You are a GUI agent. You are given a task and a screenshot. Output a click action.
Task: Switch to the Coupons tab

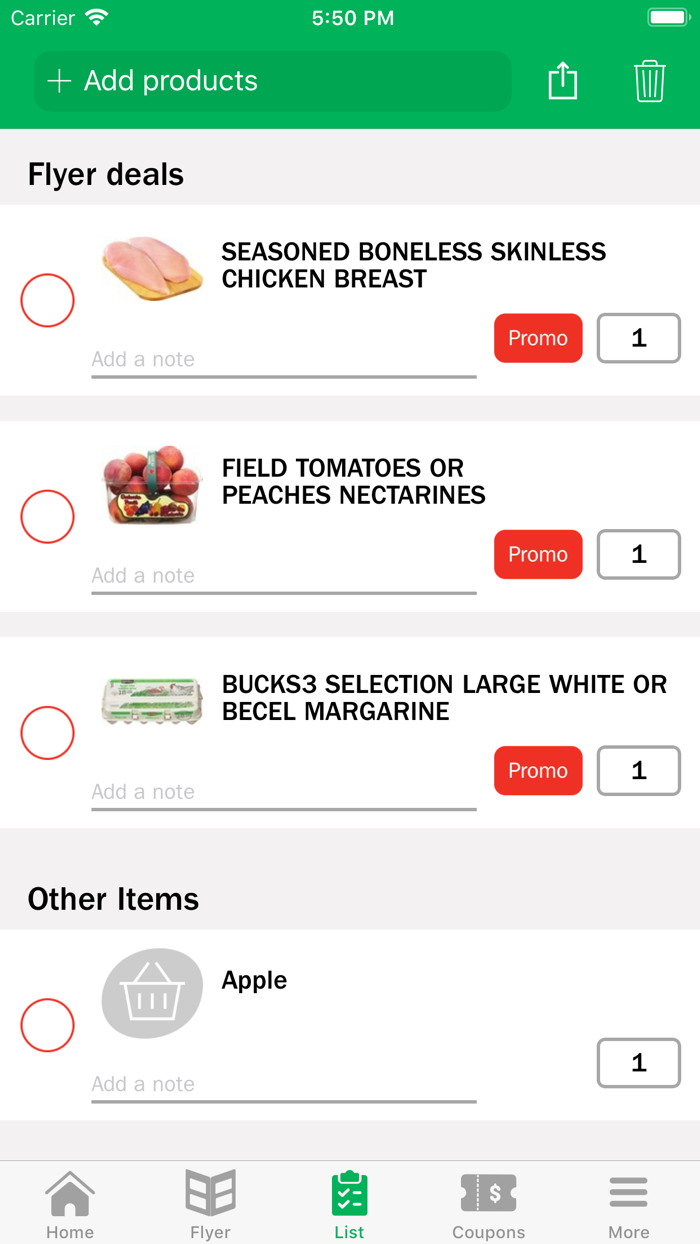[x=489, y=1203]
